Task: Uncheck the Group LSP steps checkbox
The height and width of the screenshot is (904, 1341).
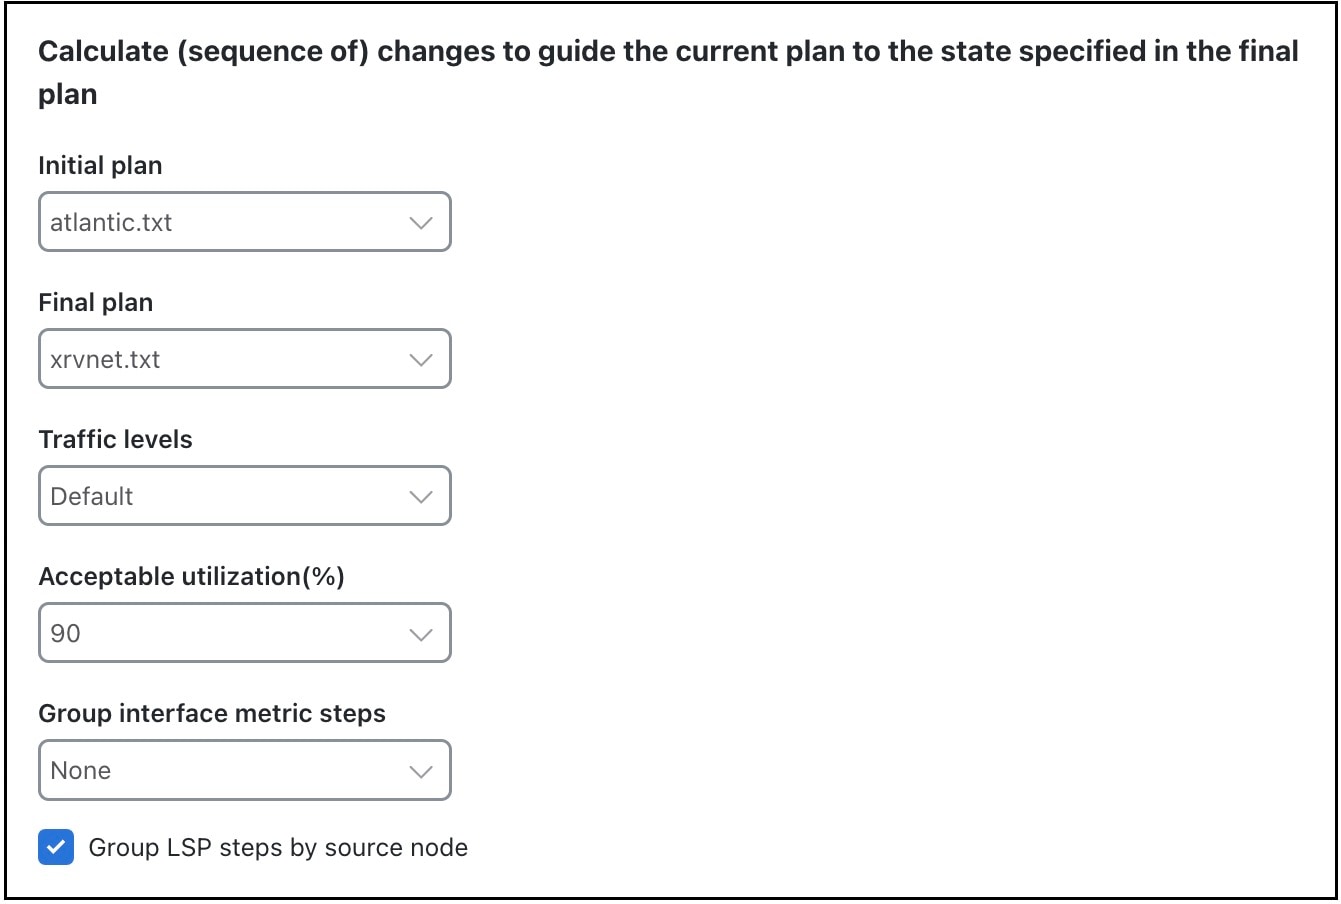Action: (x=56, y=847)
